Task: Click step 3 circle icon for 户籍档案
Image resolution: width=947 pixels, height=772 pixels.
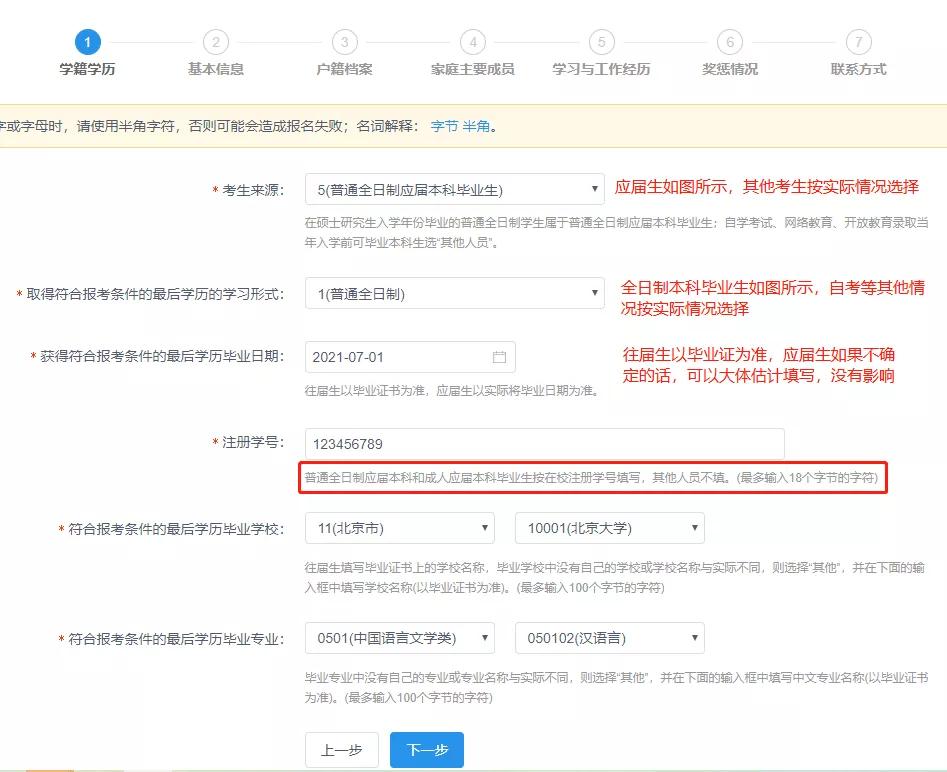Action: click(344, 42)
